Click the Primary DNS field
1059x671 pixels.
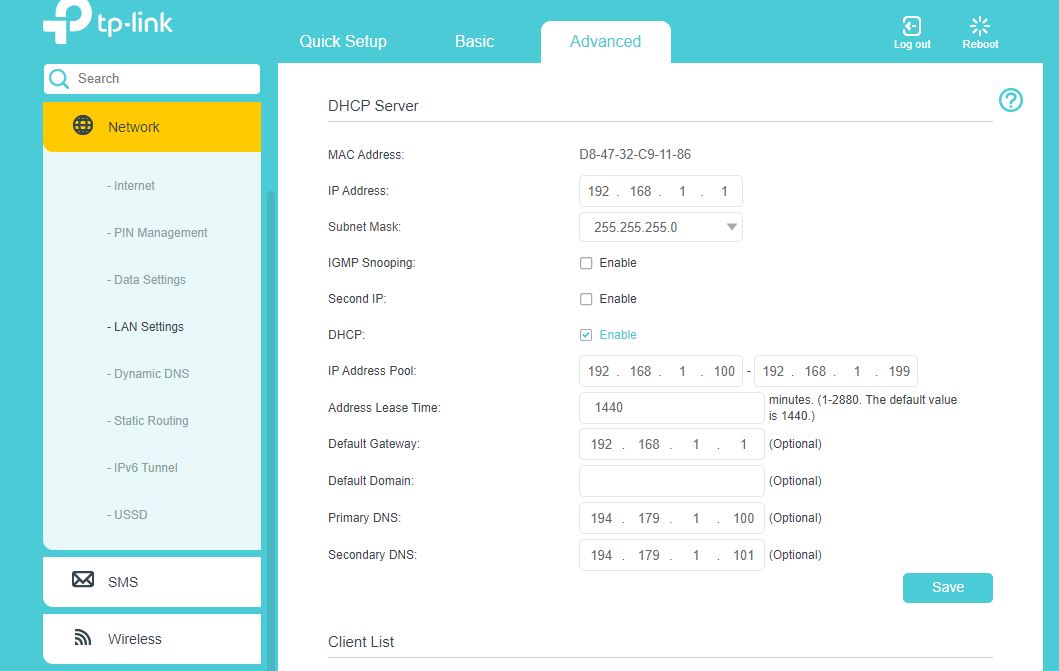(x=671, y=518)
